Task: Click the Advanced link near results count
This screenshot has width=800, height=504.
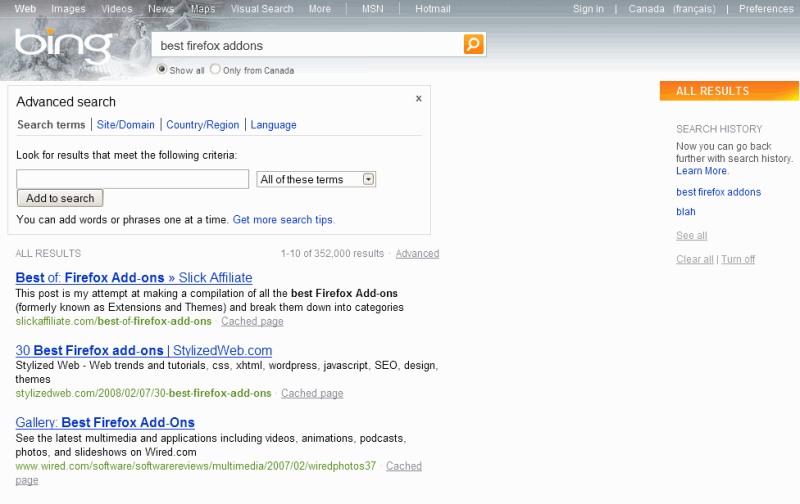Action: (417, 254)
